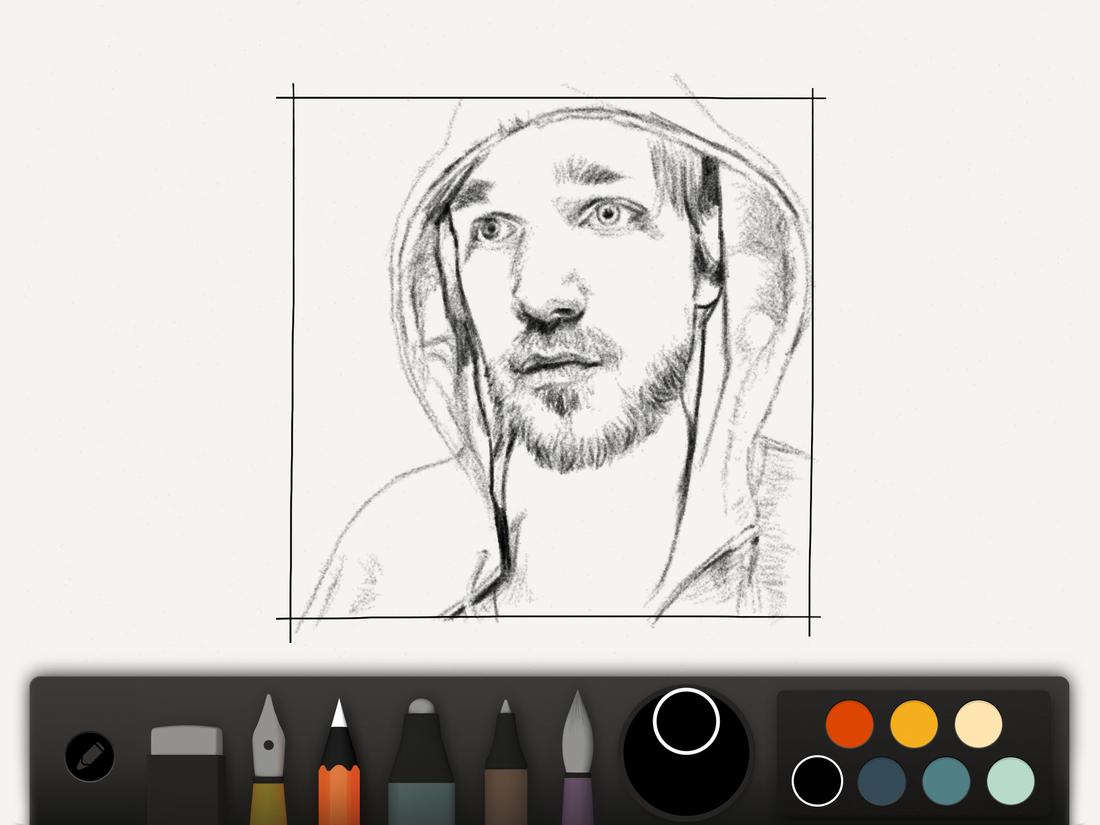This screenshot has height=825, width=1100.
Task: Select the golden yellow color swatch
Action: click(x=913, y=722)
